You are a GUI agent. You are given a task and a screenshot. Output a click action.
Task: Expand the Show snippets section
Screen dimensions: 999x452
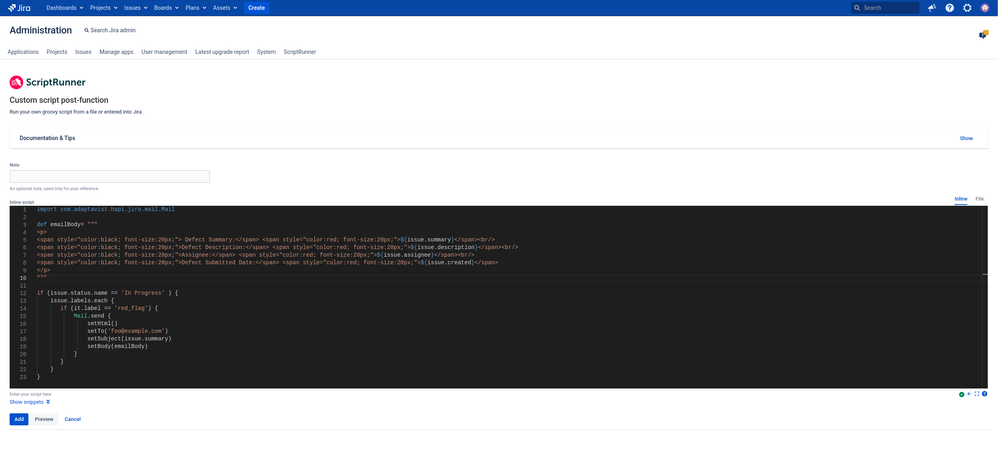(29, 402)
